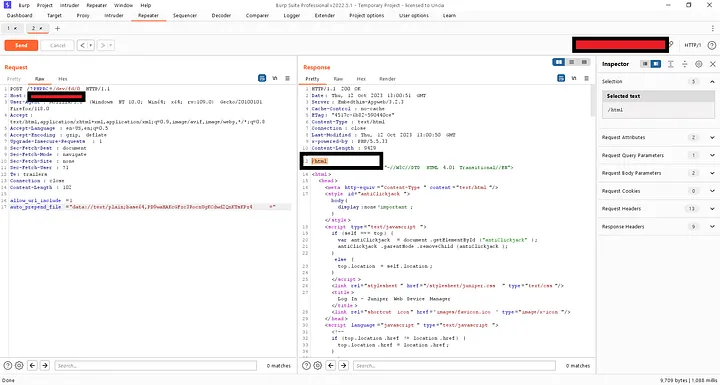720x385 pixels.
Task: Go to next match in response search
Action: point(343,366)
